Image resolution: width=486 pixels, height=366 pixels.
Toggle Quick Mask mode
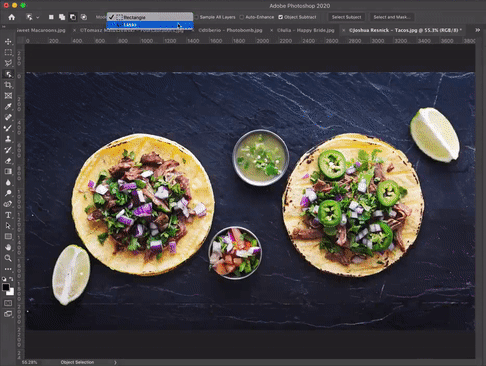click(8, 303)
